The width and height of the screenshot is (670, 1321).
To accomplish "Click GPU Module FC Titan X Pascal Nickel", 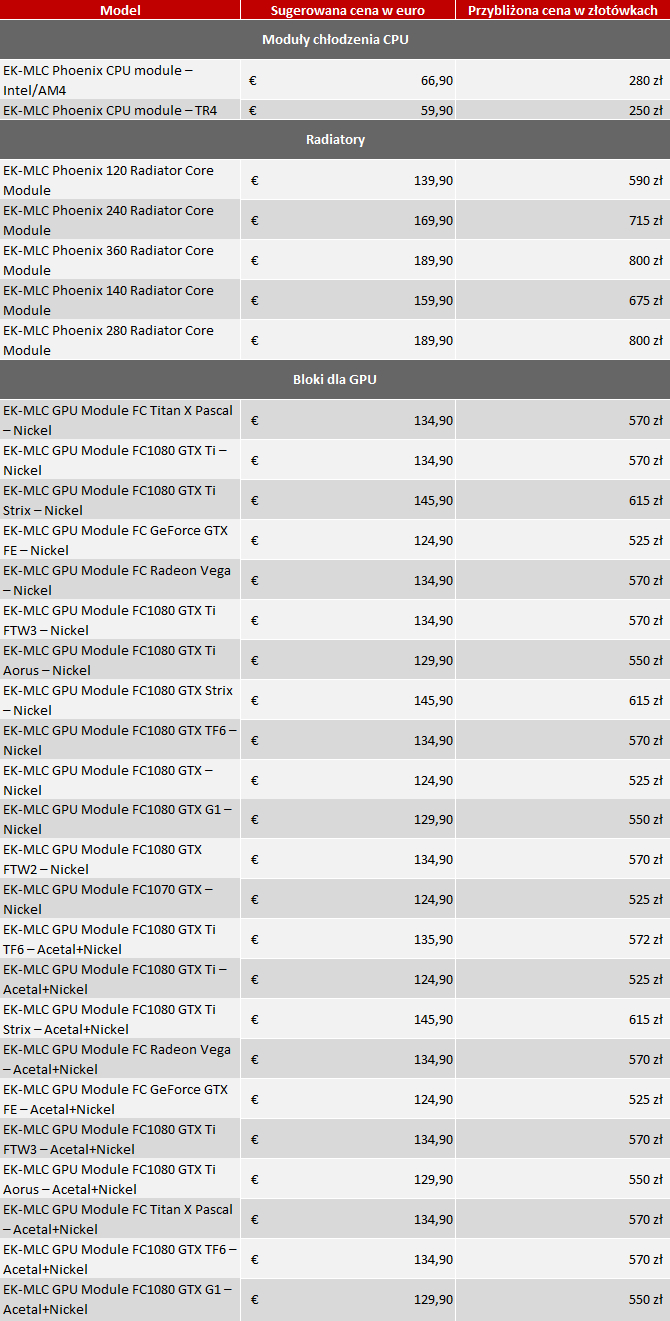I will (x=120, y=420).
